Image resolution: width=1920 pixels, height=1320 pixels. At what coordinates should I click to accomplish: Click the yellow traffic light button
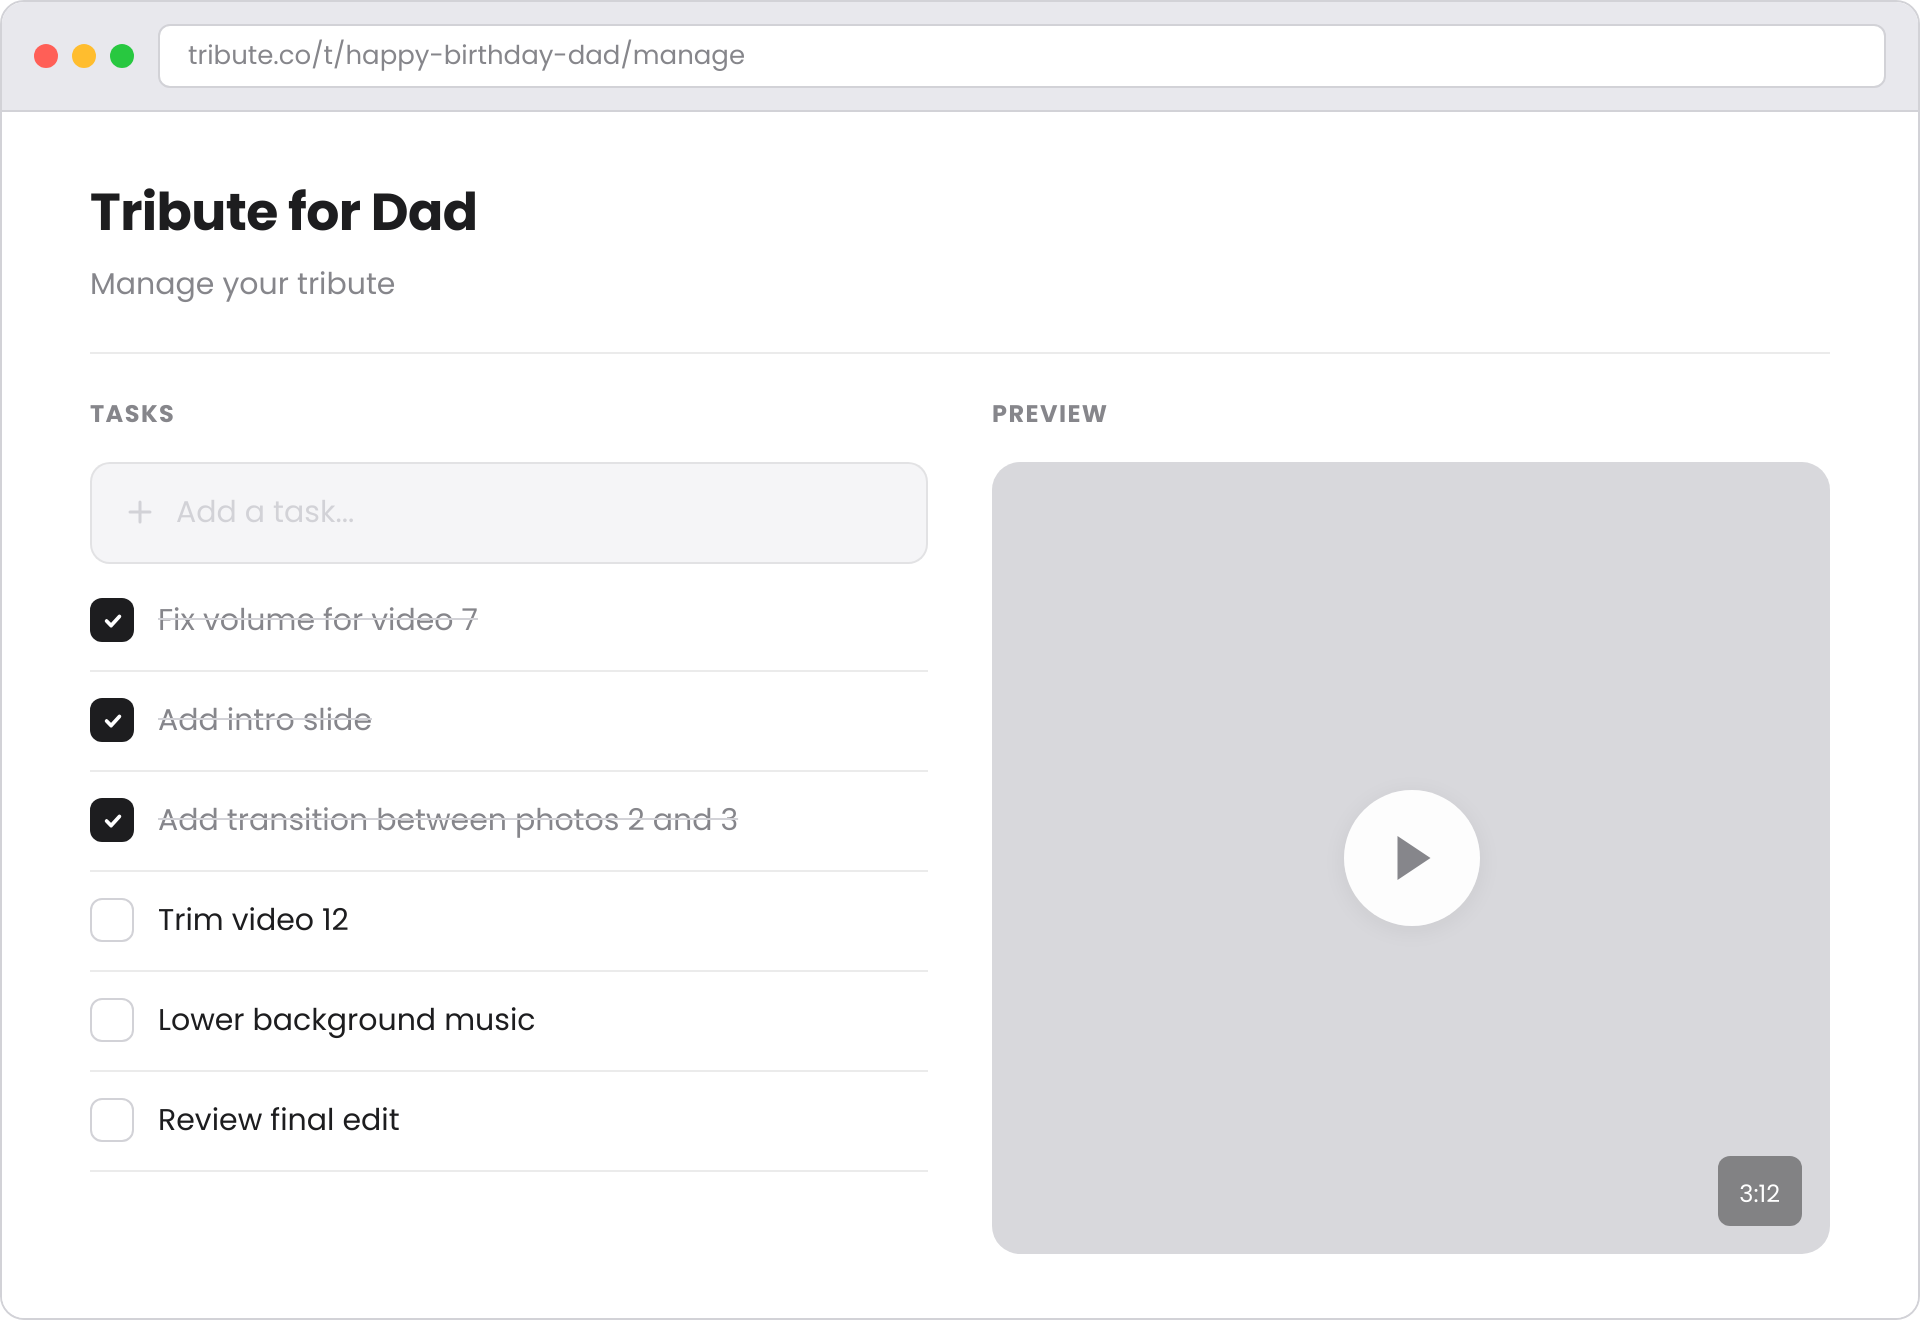(x=84, y=56)
